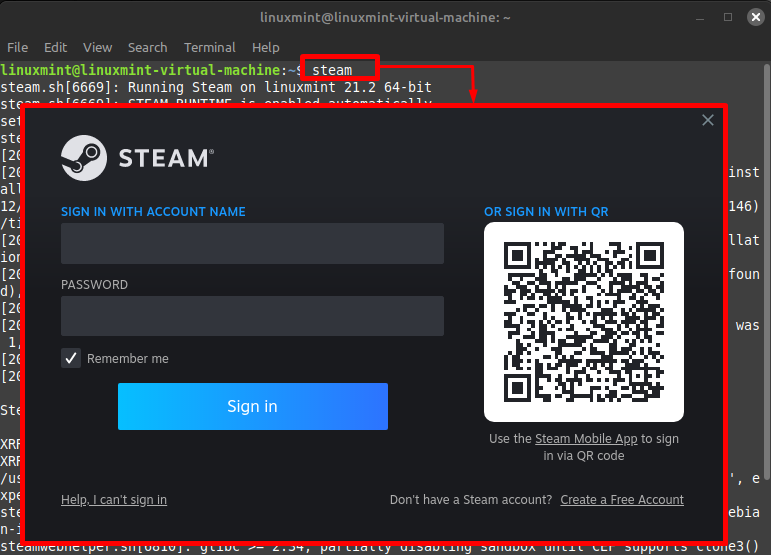
Task: Click the Steam logo icon
Action: coord(84,158)
